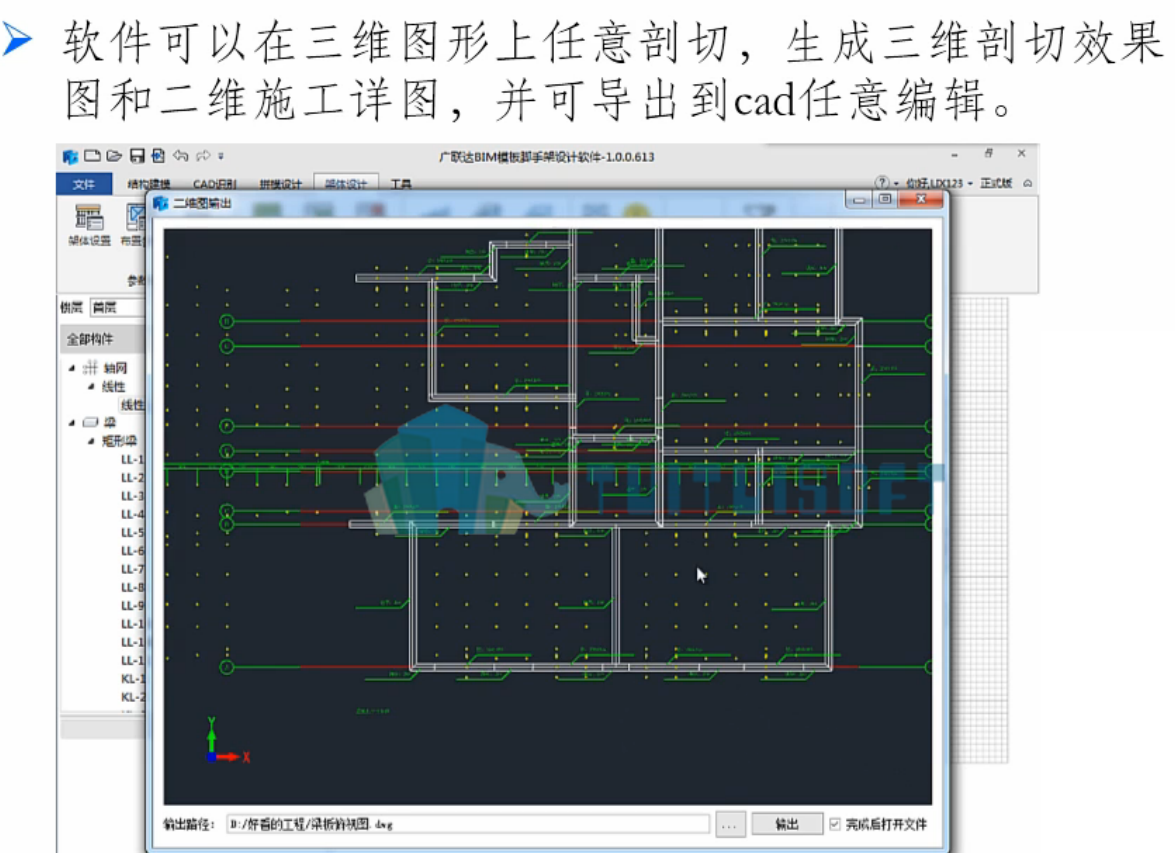Select the LL-6 beam in the tree

tap(132, 550)
